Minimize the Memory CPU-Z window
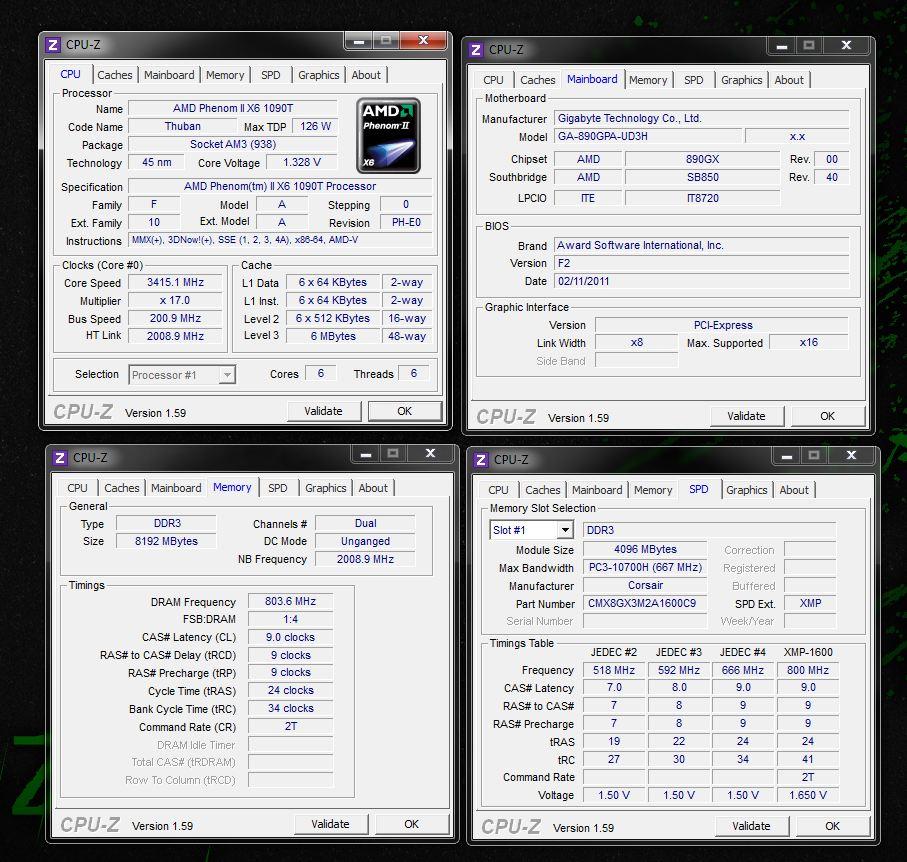Image resolution: width=907 pixels, height=862 pixels. [366, 454]
